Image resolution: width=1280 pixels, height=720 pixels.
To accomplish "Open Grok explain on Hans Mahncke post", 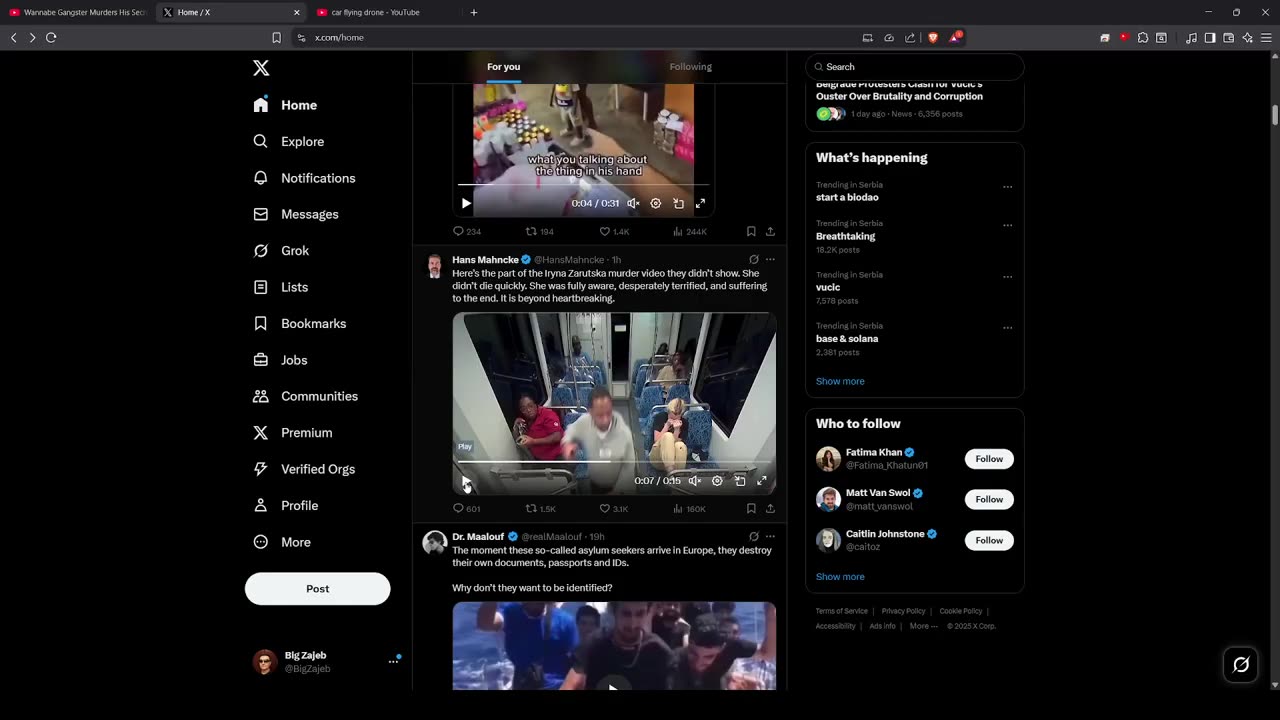I will click(753, 259).
